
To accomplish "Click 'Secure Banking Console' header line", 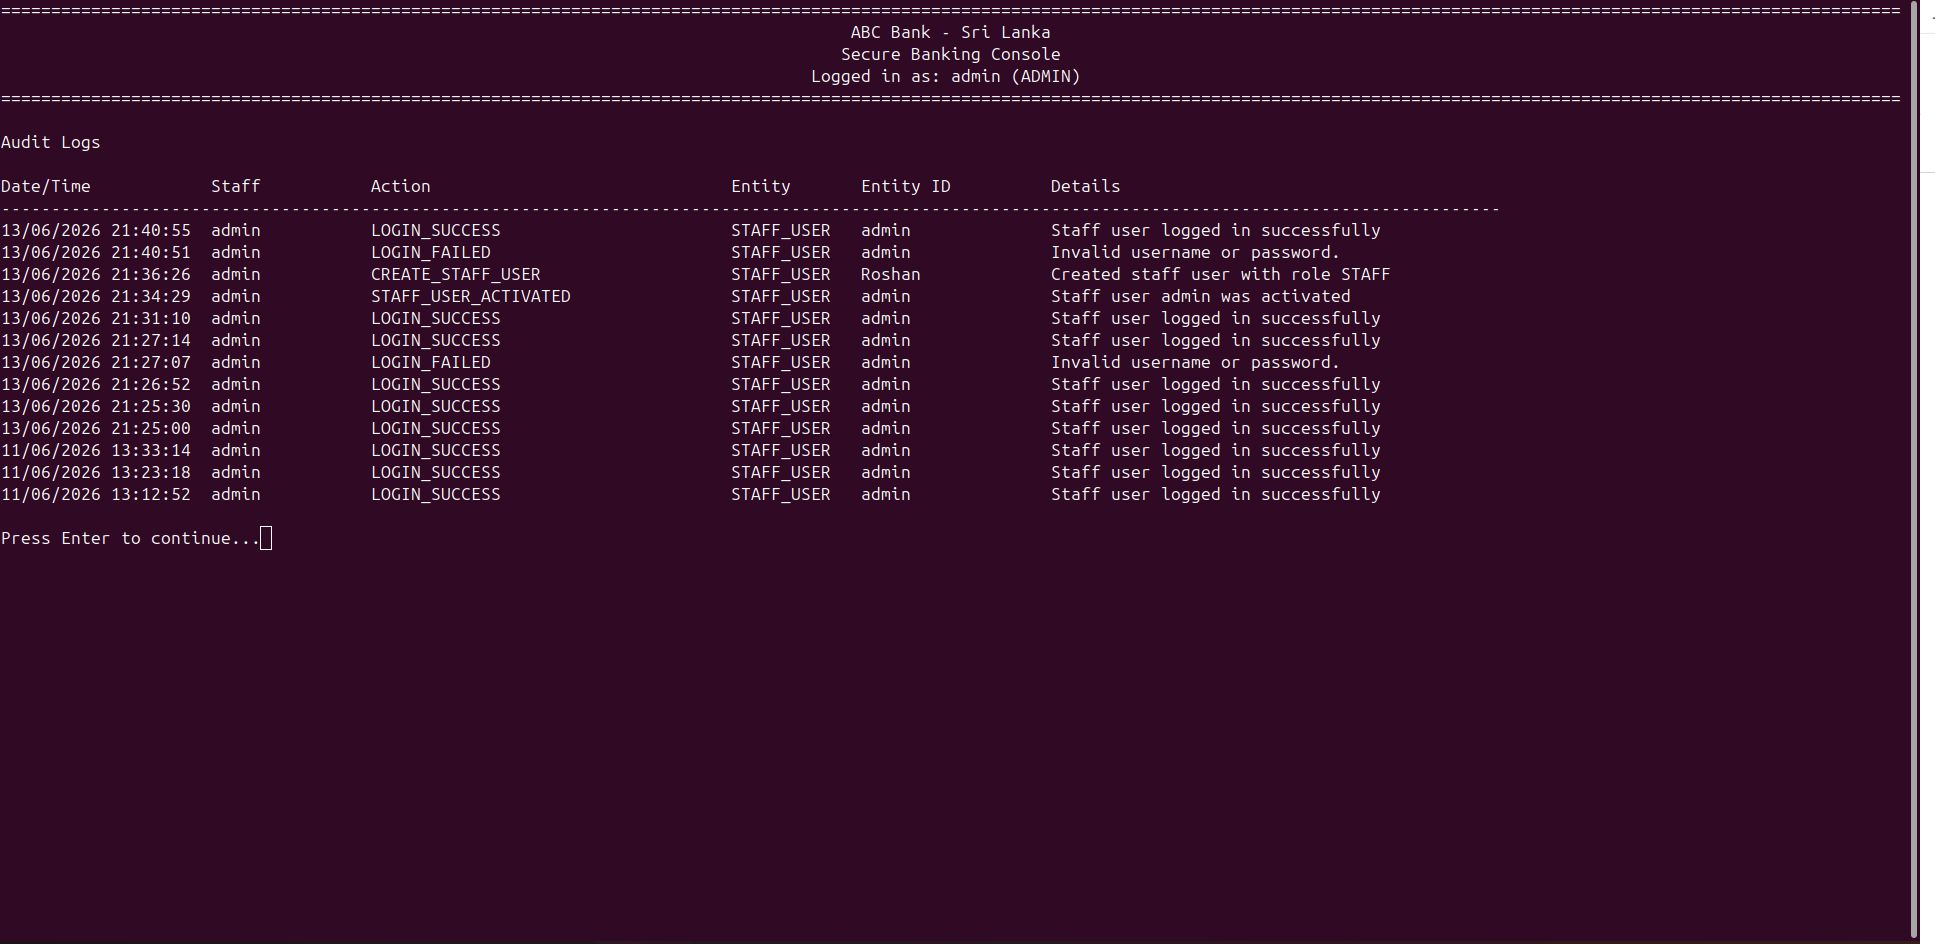I will [x=950, y=54].
